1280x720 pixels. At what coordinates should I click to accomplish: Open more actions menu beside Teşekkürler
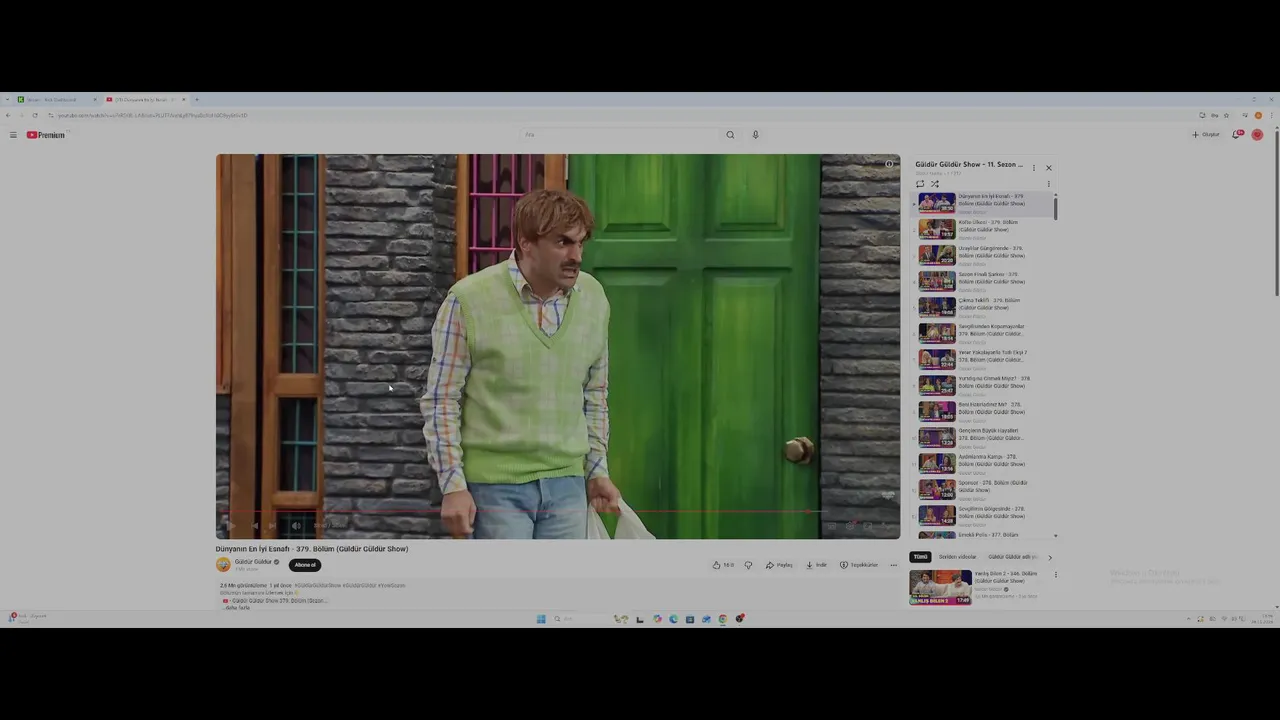[893, 565]
